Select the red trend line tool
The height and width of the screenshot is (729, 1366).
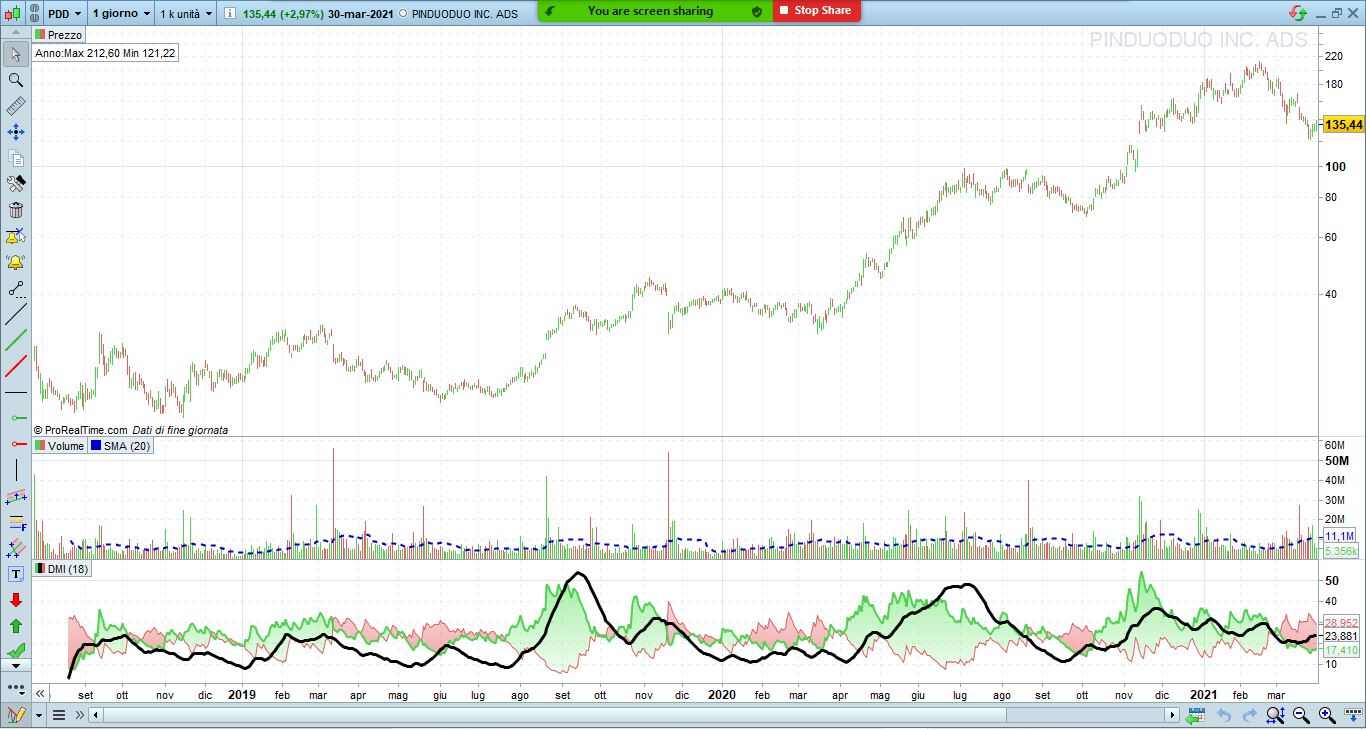pyautogui.click(x=16, y=366)
